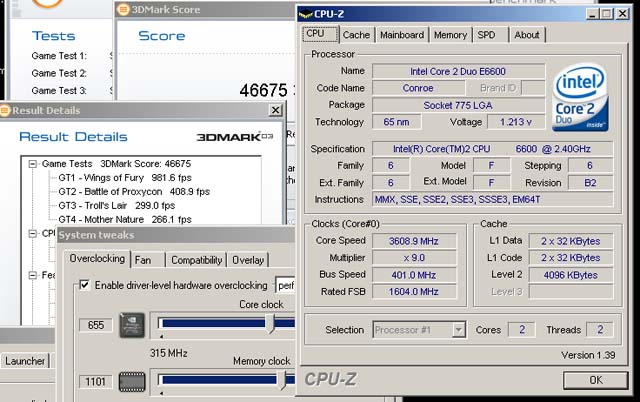Switch to the Cache tab in CPU-Z
The image size is (640, 402).
coord(356,35)
